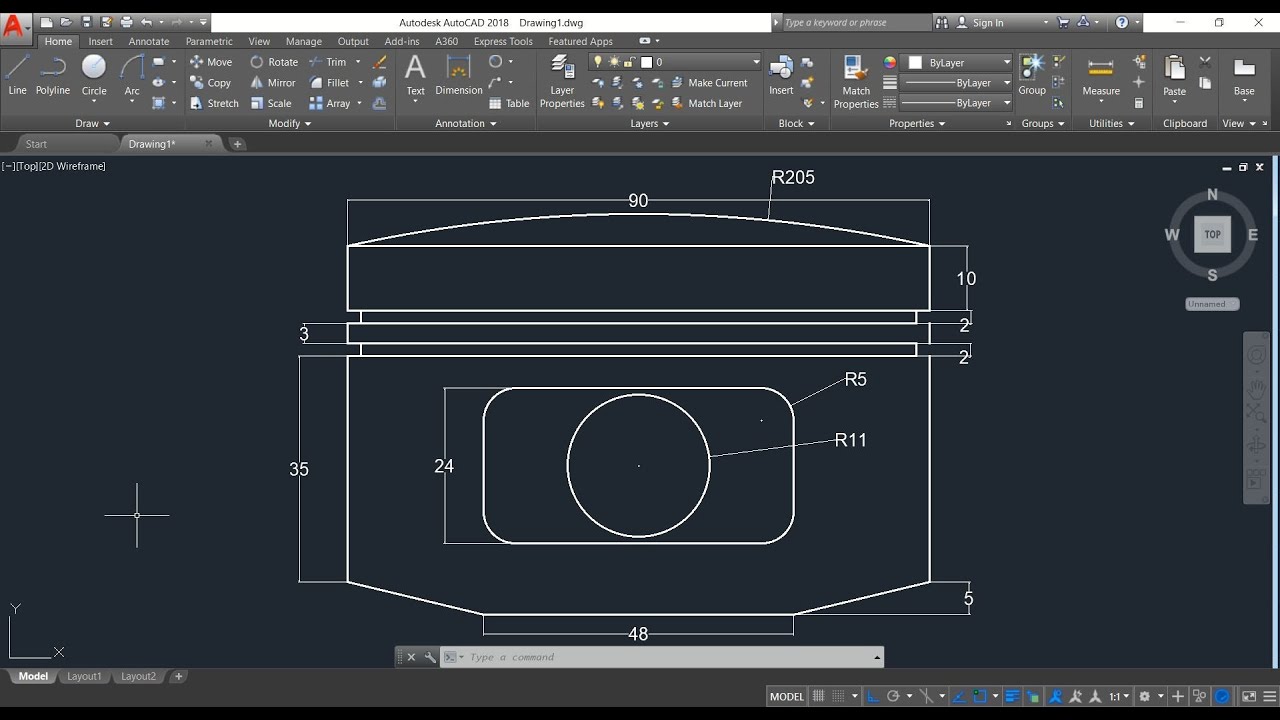Switch to the Manage ribbon tab
Viewport: 1280px width, 720px height.
click(x=303, y=41)
